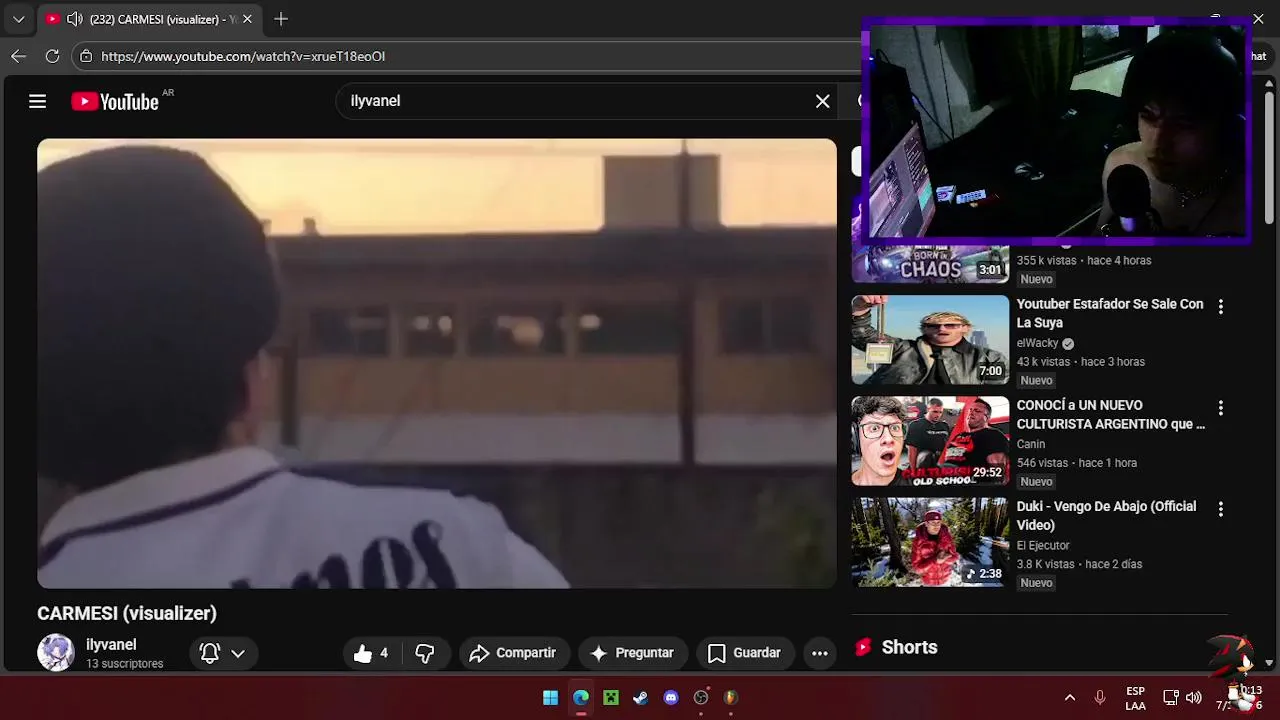Switch to FL Studio on taskbar
This screenshot has height=720, width=1280.
click(x=731, y=698)
